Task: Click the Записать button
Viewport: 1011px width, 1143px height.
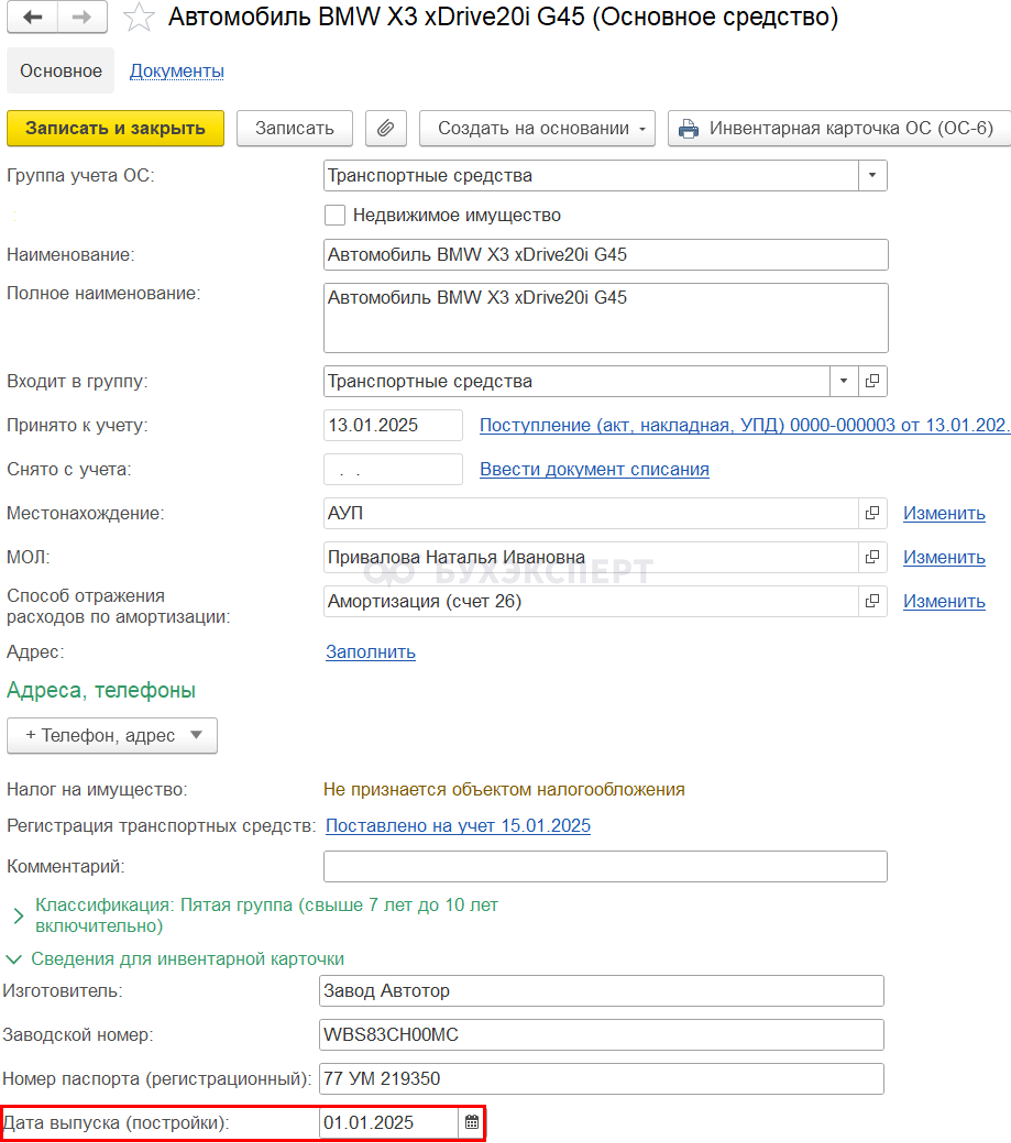Action: pos(294,128)
